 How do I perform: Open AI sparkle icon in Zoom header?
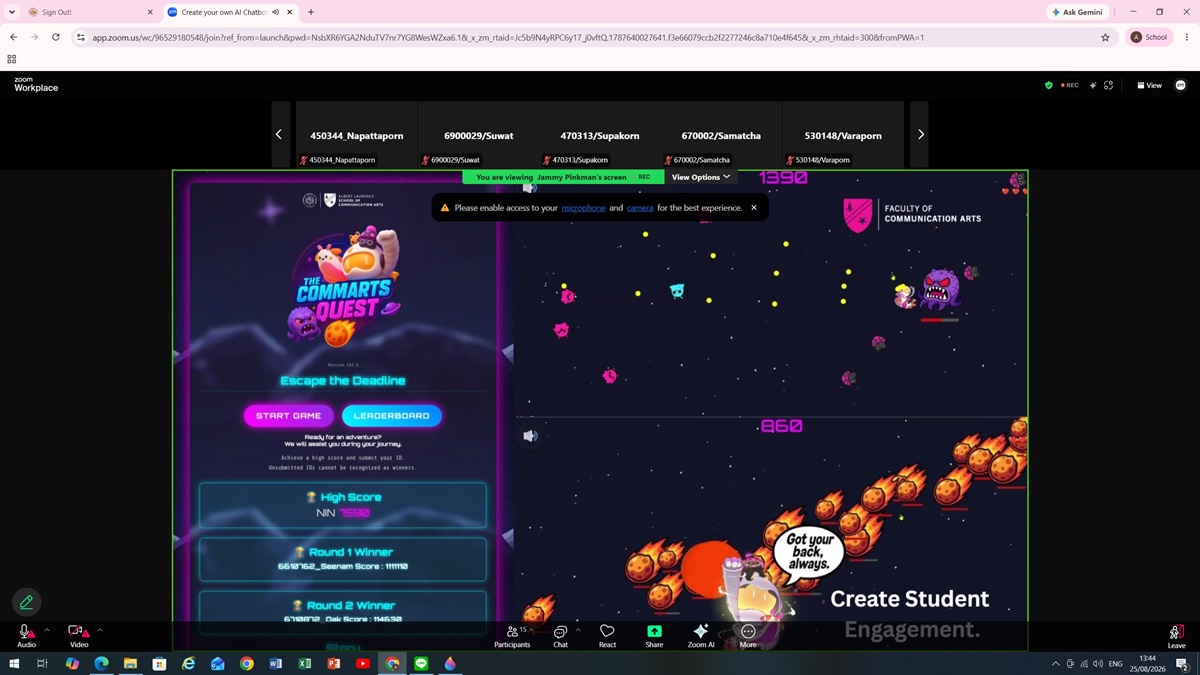pyautogui.click(x=1093, y=86)
